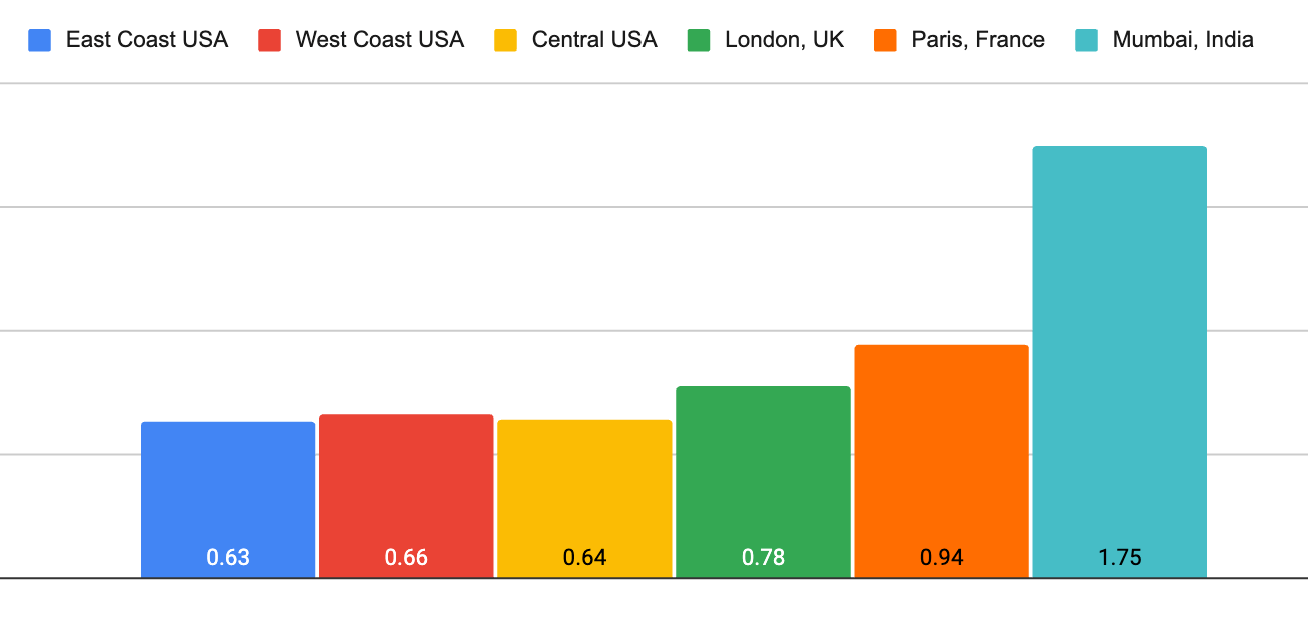The height and width of the screenshot is (618, 1308).
Task: Select the 0.63 data label
Action: pyautogui.click(x=228, y=557)
